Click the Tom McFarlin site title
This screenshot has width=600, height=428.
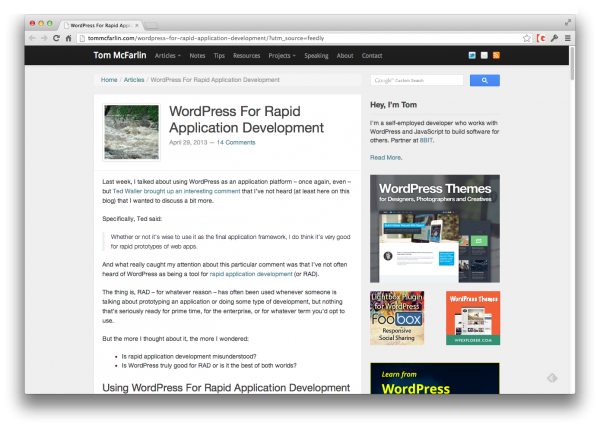click(x=120, y=55)
